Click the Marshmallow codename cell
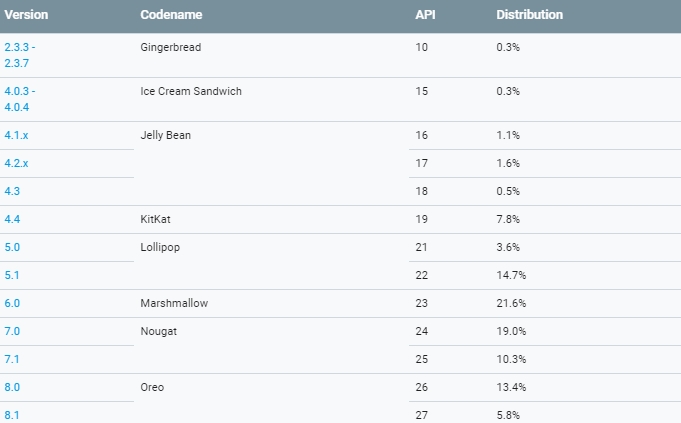 click(x=175, y=303)
